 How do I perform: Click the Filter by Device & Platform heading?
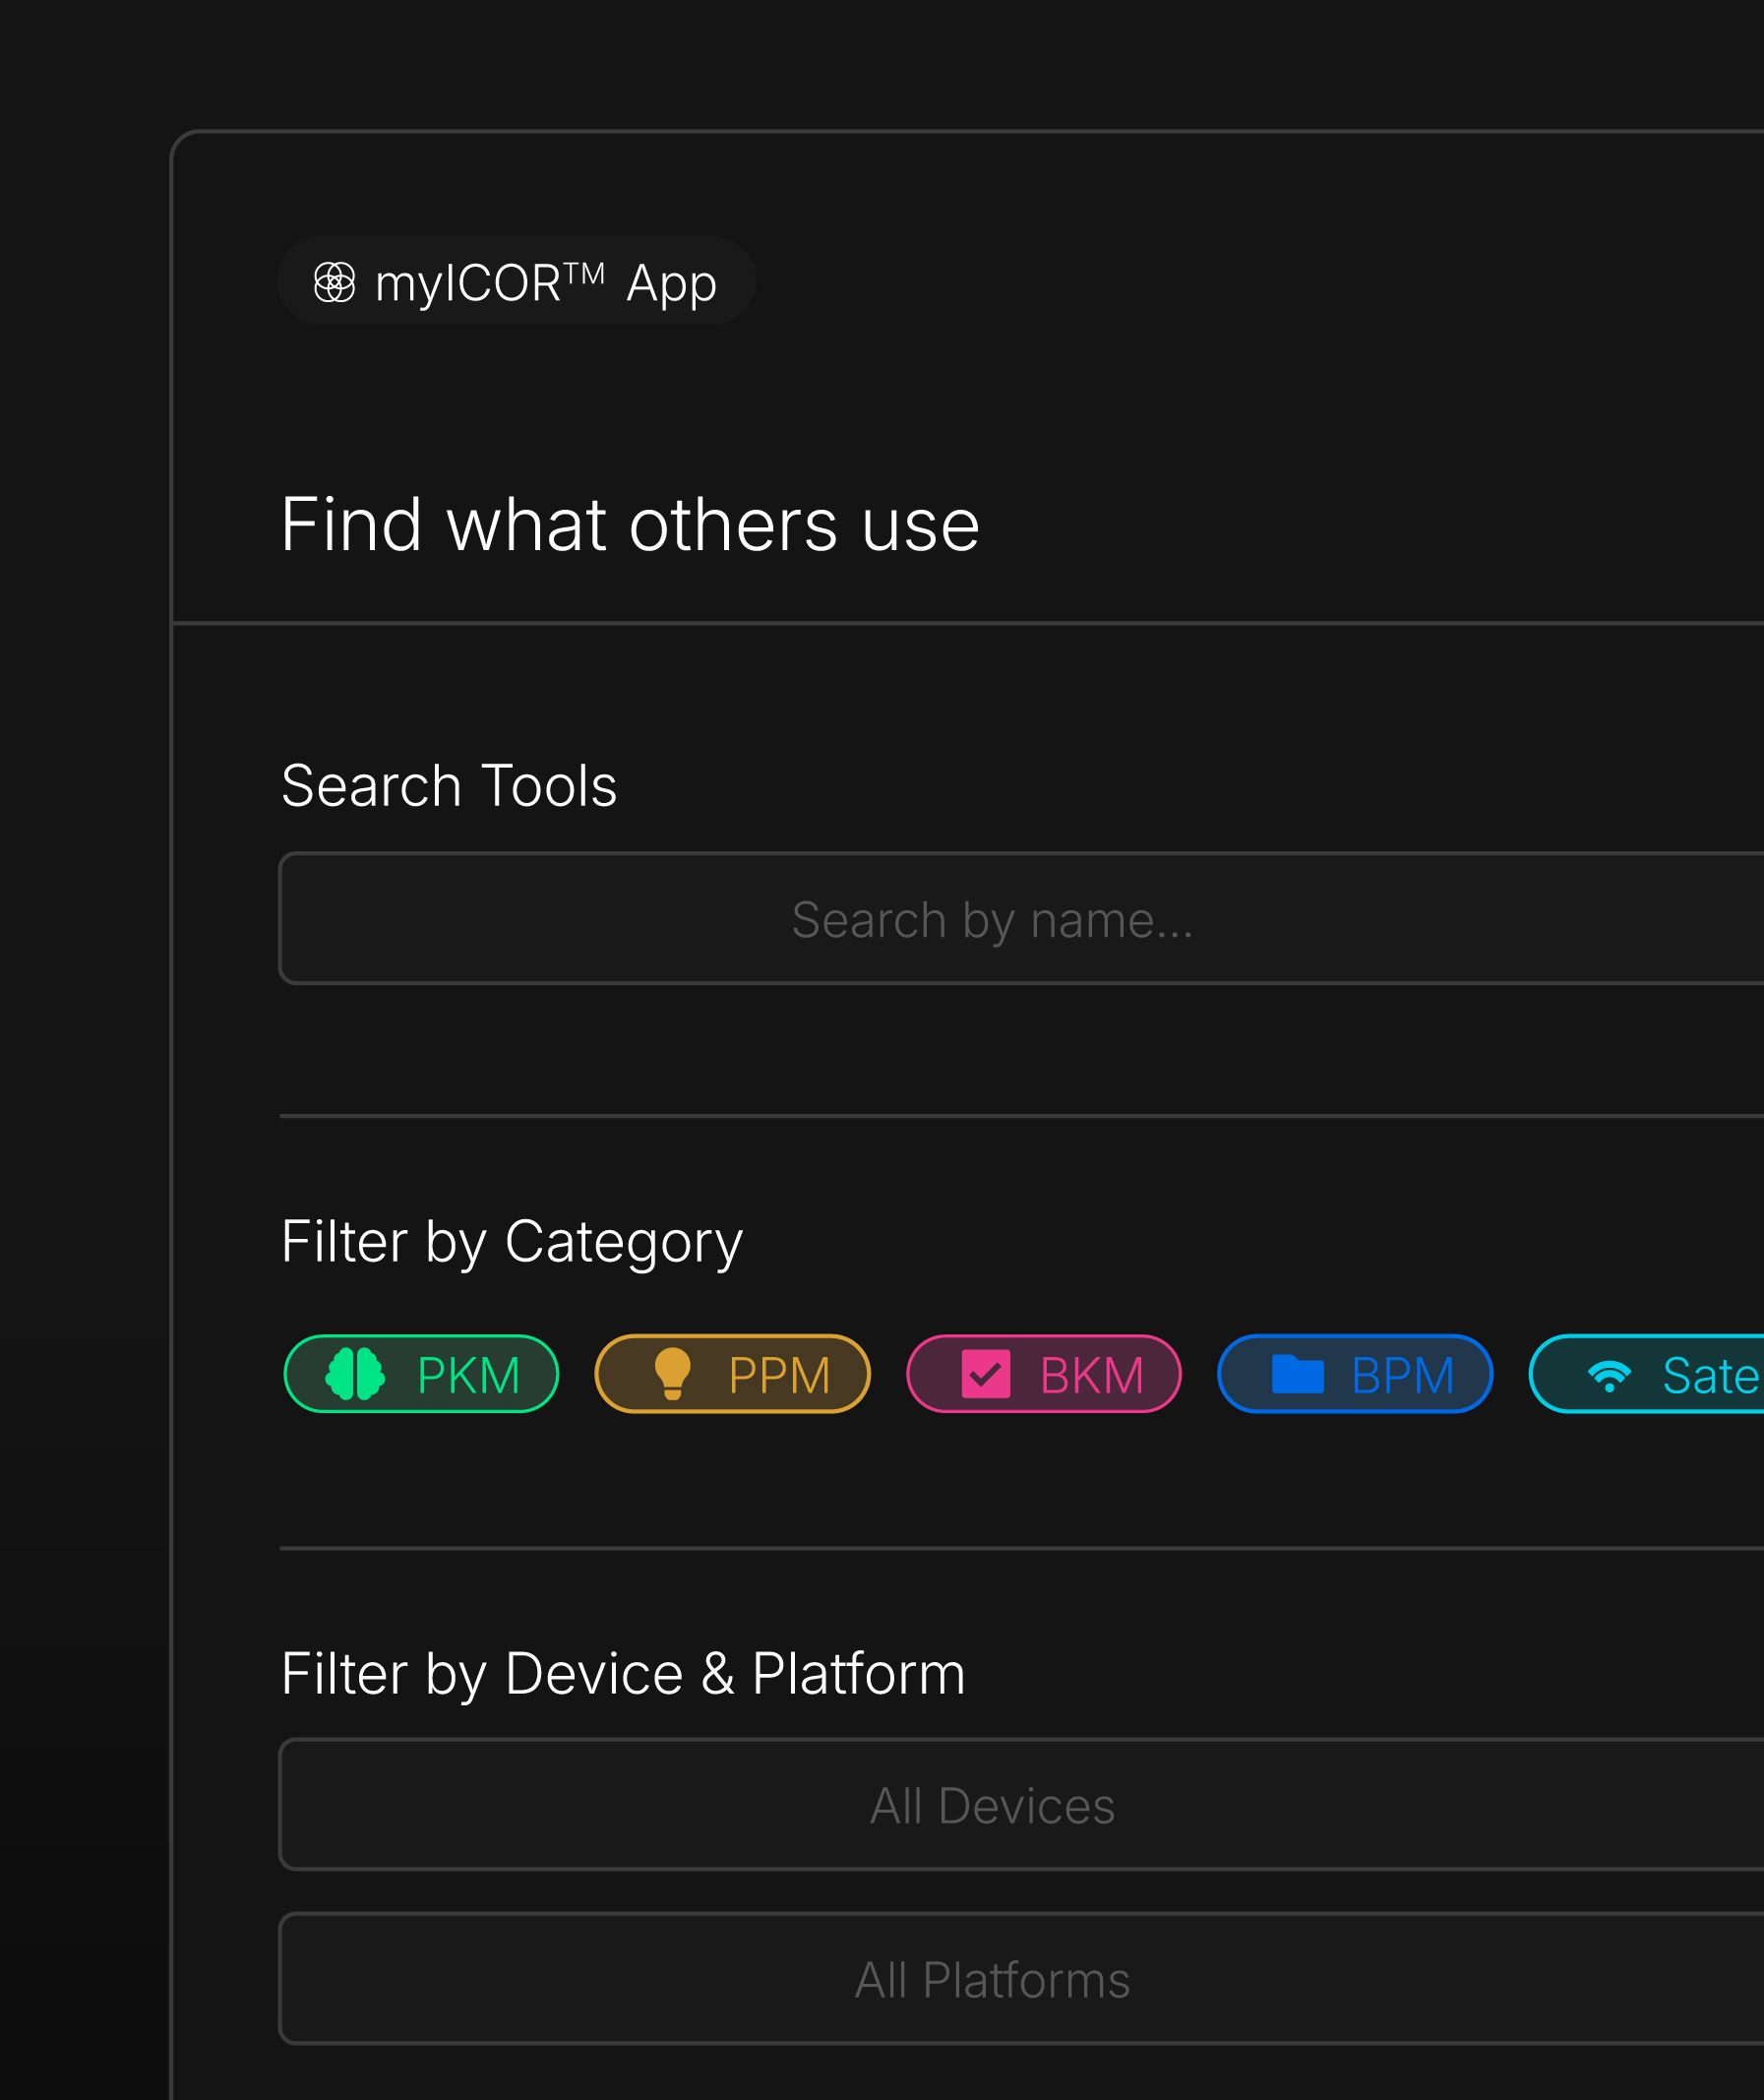(x=623, y=1674)
